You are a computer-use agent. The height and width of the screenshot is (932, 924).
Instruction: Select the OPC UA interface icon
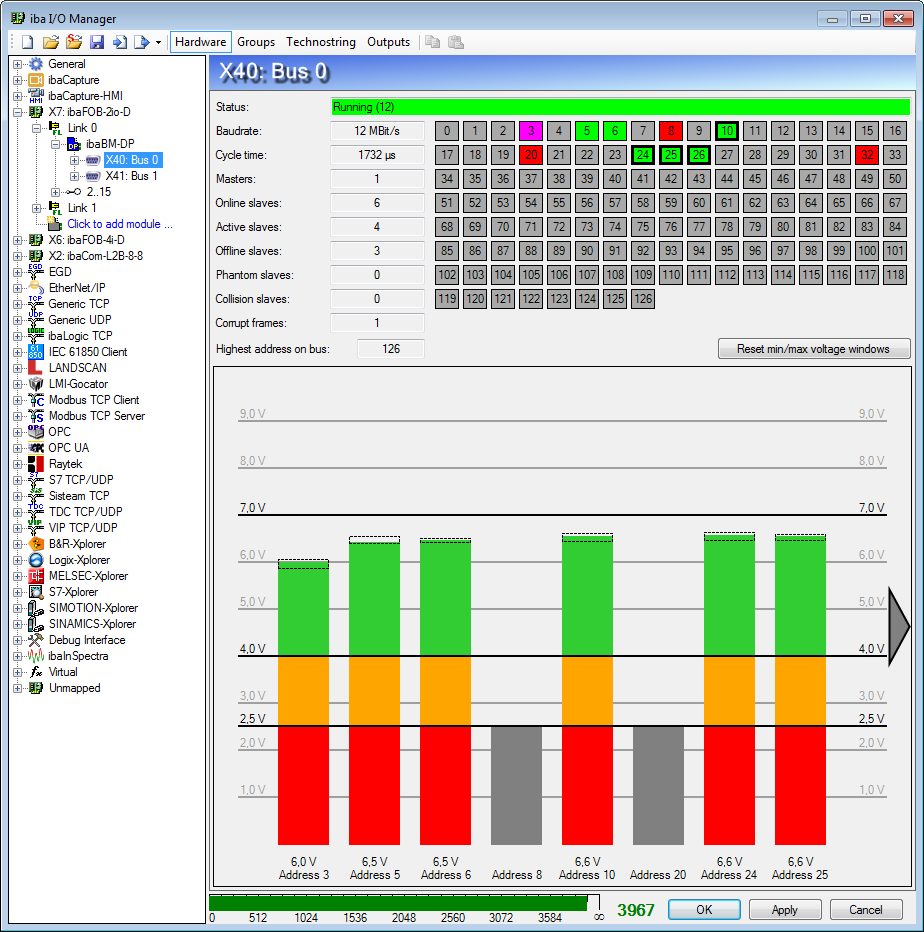pyautogui.click(x=36, y=448)
